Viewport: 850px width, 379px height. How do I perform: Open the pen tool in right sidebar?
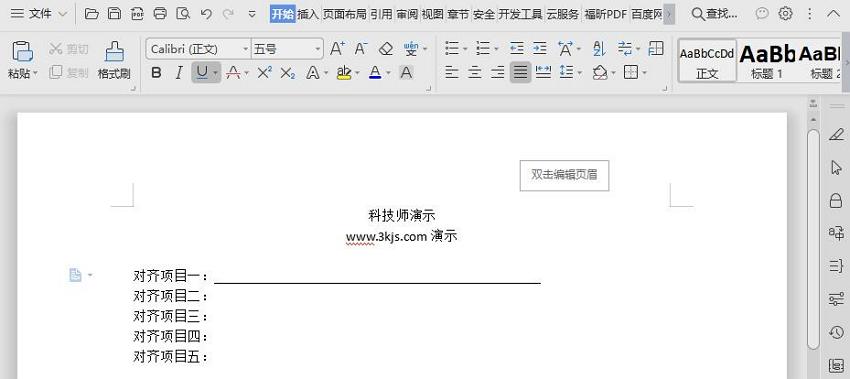click(836, 134)
